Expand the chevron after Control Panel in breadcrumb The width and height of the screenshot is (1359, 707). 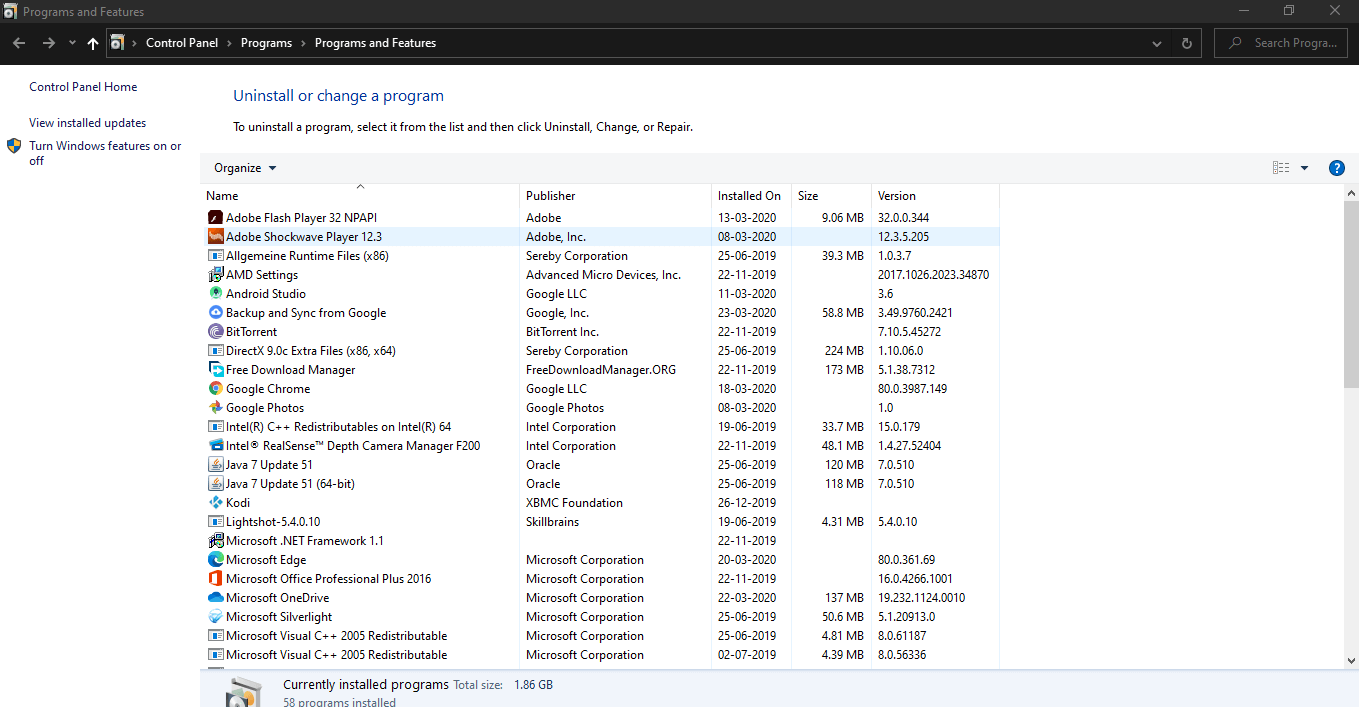[229, 43]
